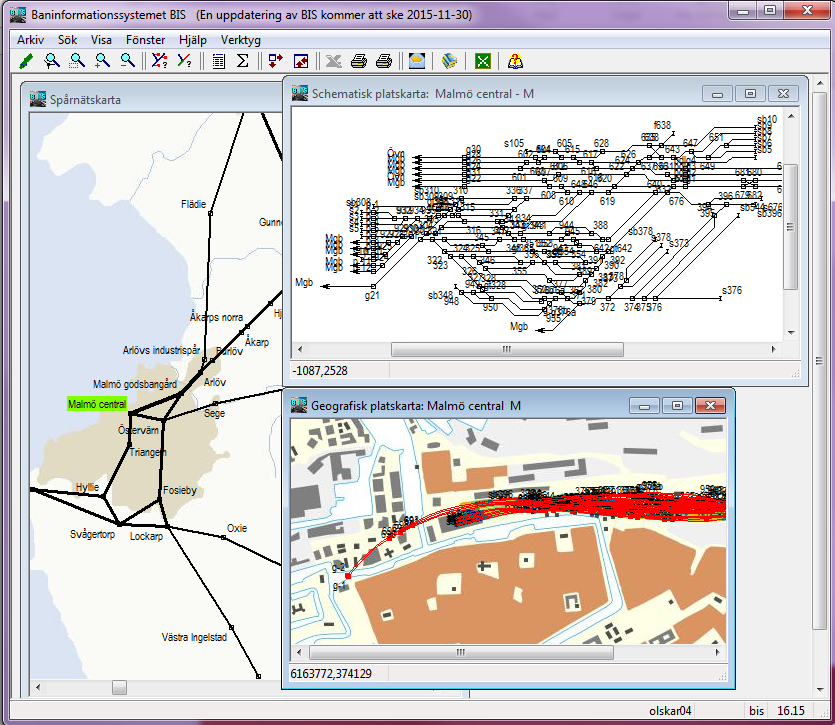835x725 pixels.
Task: Click the Geografisk platskarta window's BIS icon
Action: click(x=299, y=405)
